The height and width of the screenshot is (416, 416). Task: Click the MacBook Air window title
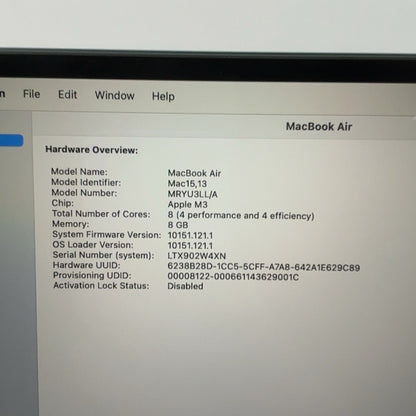(319, 127)
